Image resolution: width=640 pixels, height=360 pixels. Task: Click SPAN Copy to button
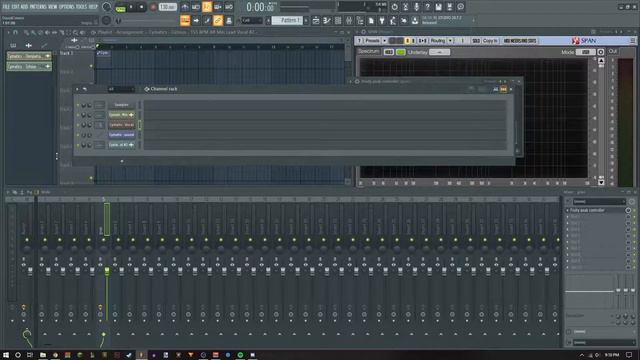pos(490,41)
